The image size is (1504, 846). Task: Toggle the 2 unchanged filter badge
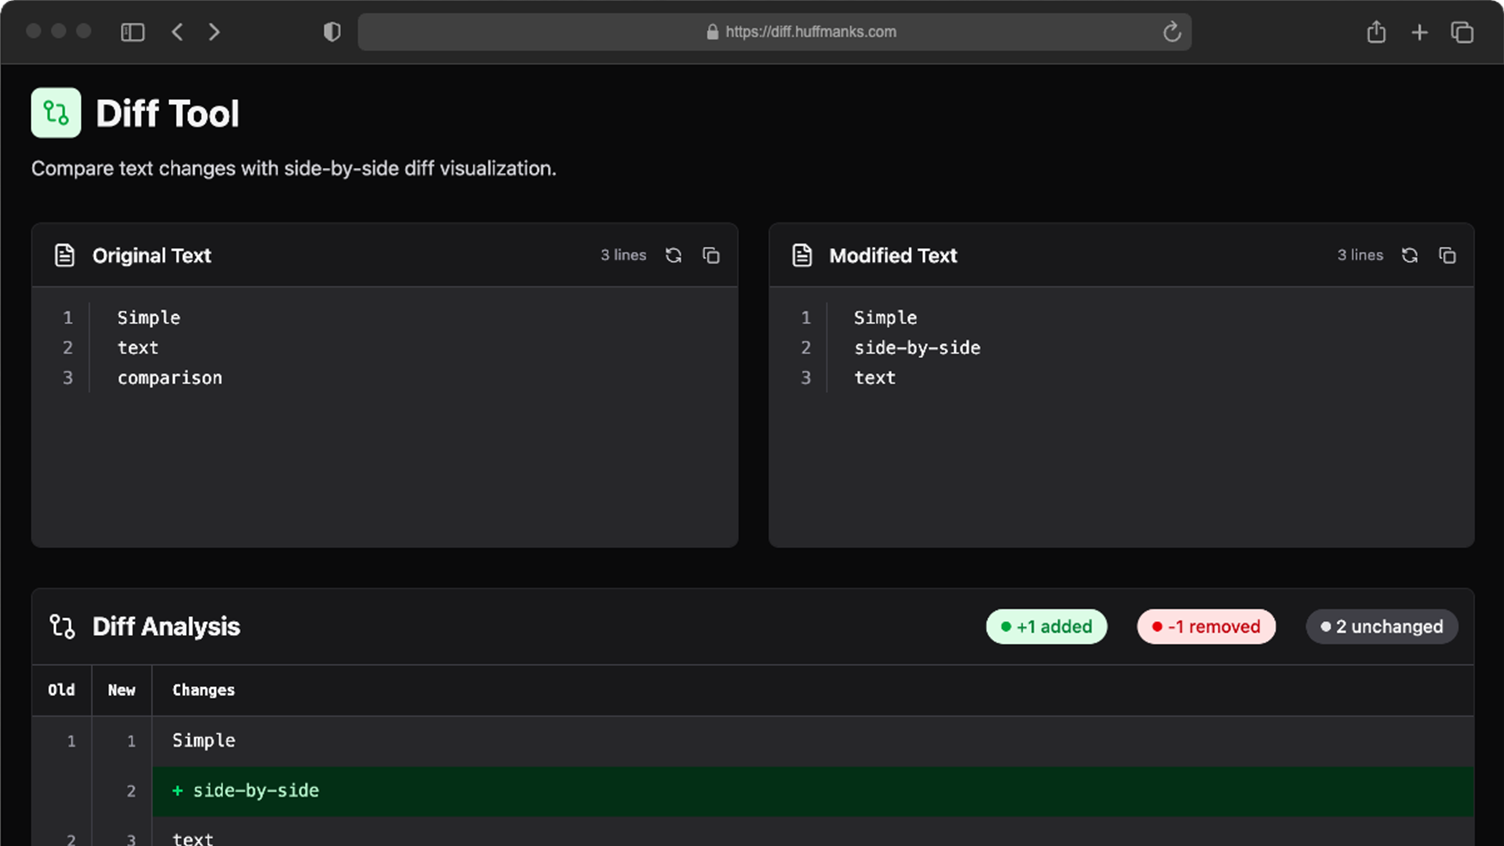[x=1381, y=626]
